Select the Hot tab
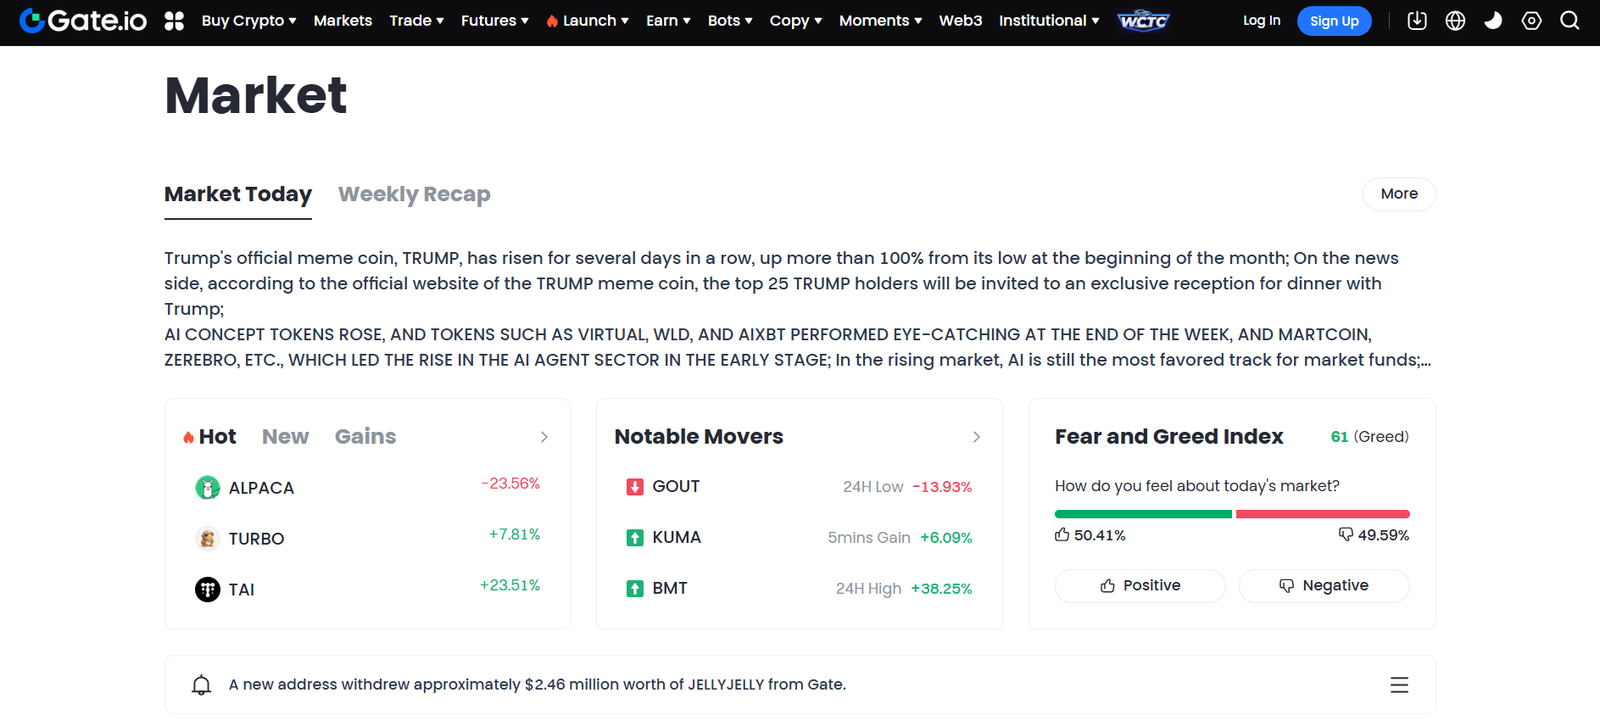The width and height of the screenshot is (1600, 728). 217,437
